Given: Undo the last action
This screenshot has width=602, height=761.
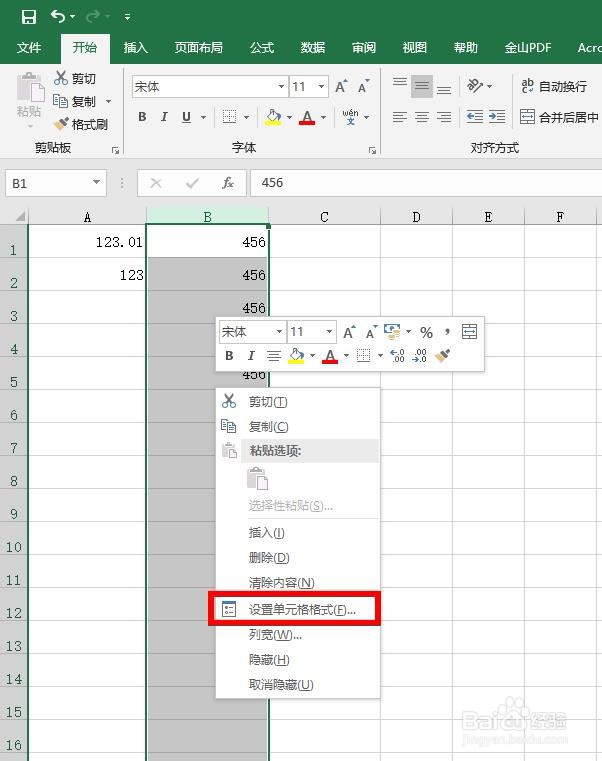Looking at the screenshot, I should (58, 17).
